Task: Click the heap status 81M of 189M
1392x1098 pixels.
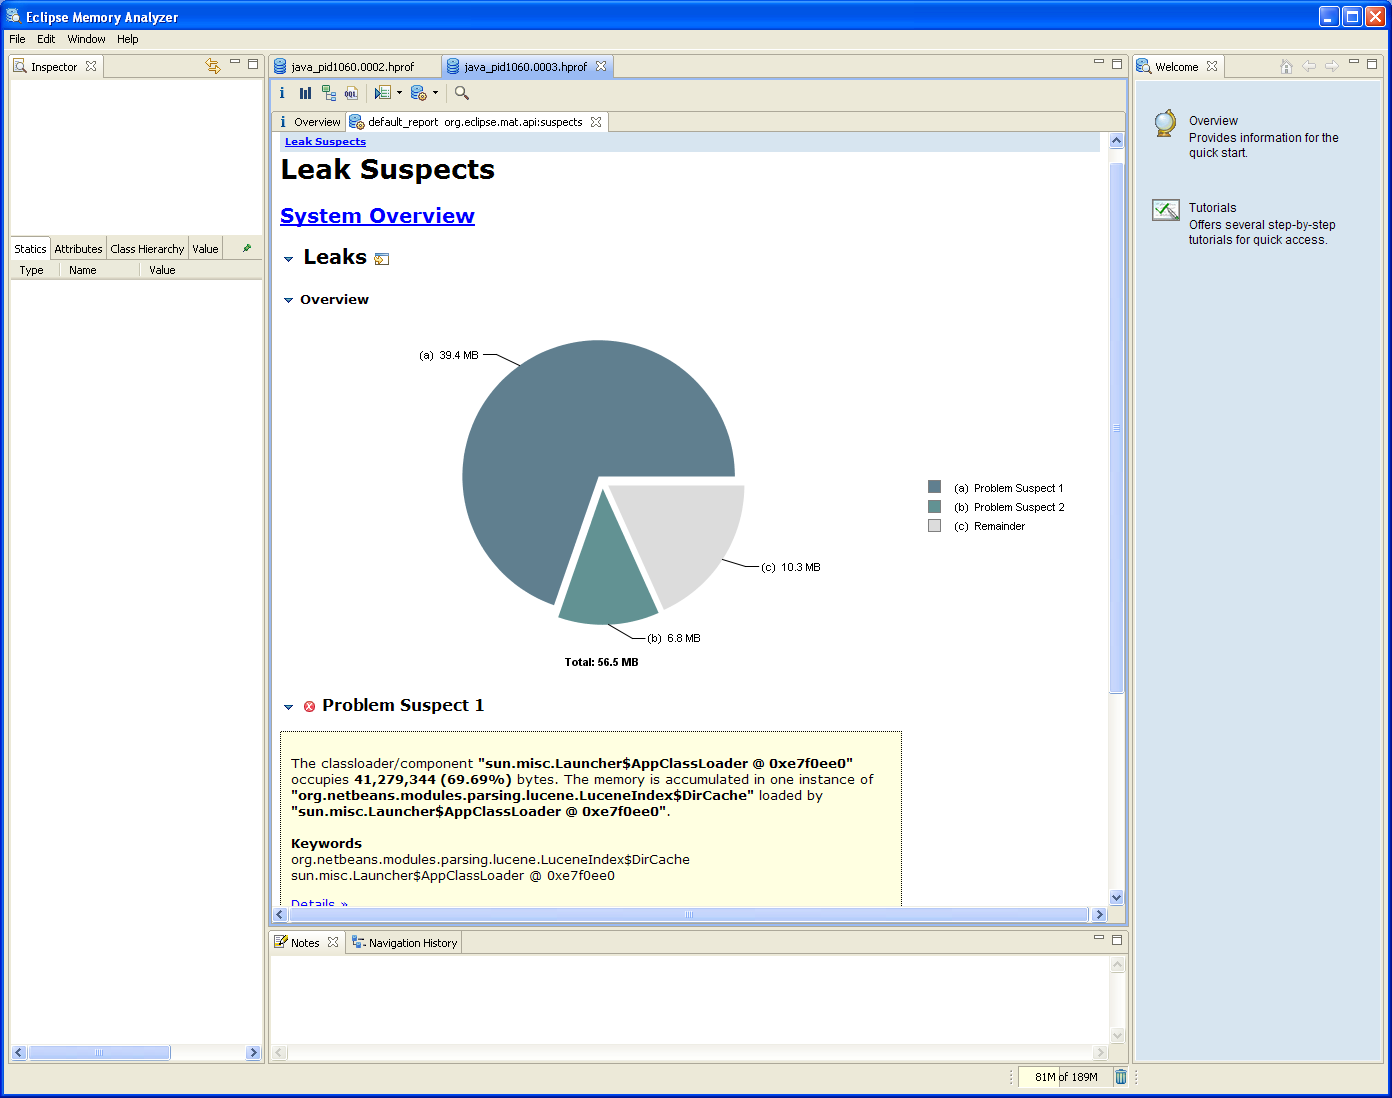Action: tap(1066, 1077)
